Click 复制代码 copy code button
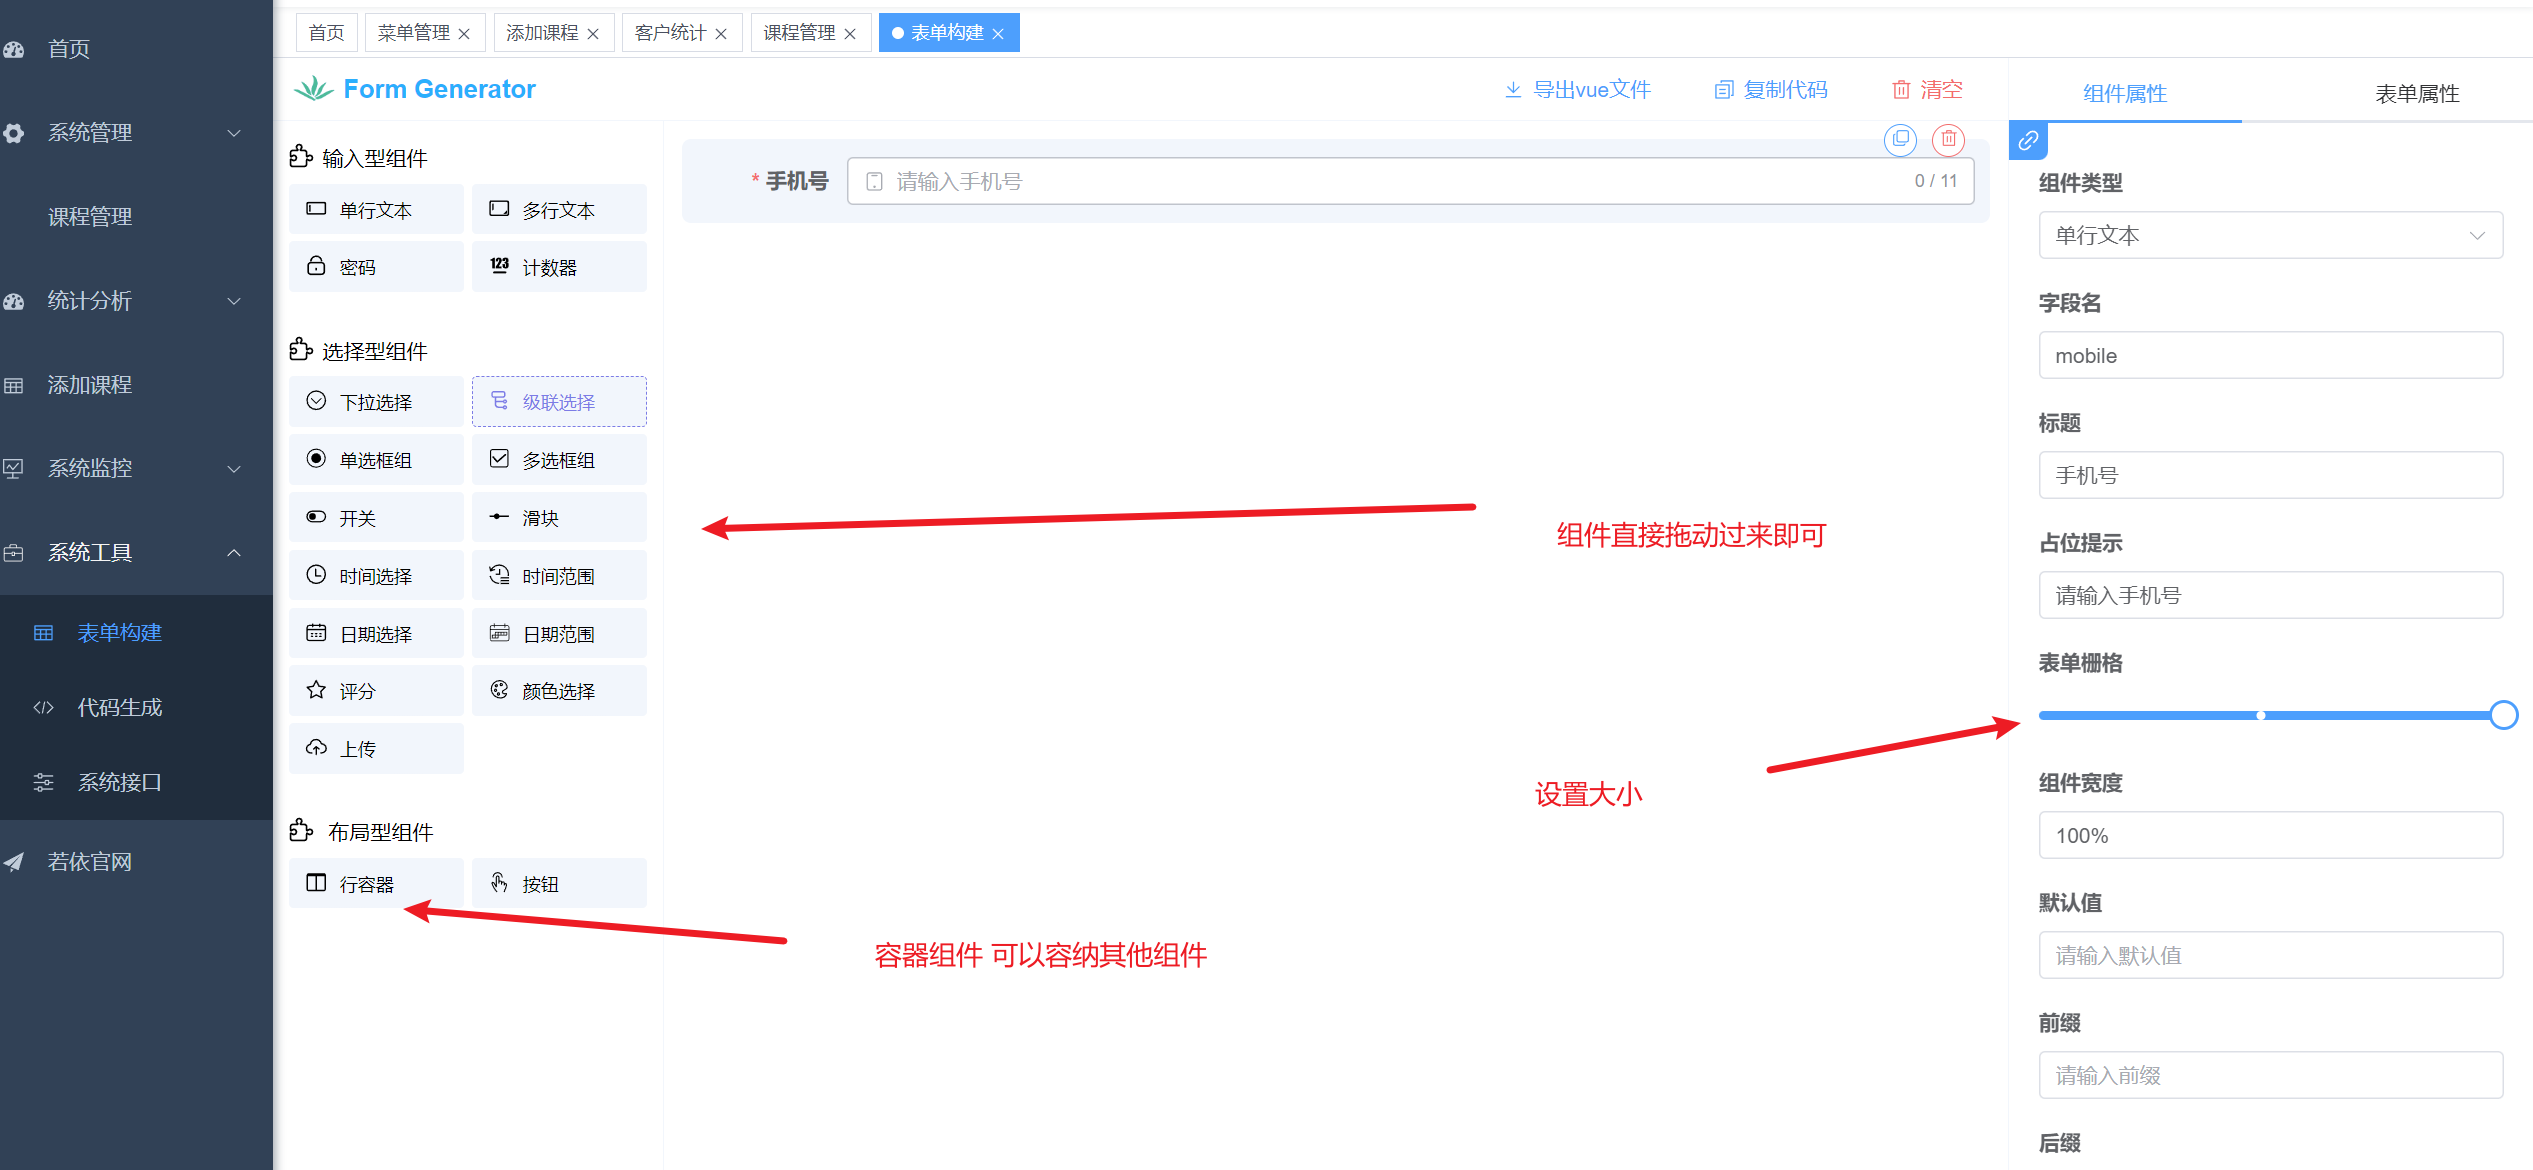Viewport: 2533px width, 1170px height. pos(1771,90)
